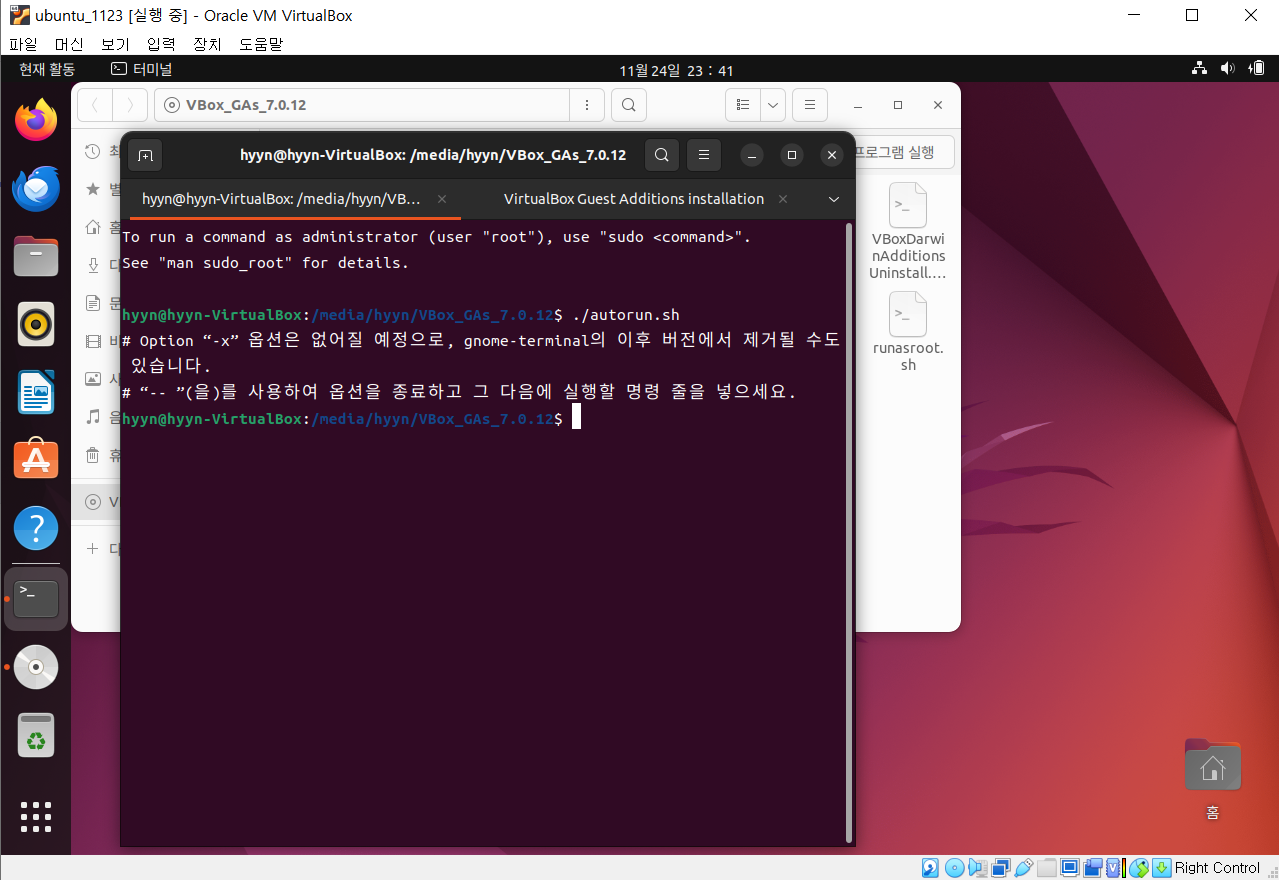Open Downloads in the Files sidebar
The image size is (1279, 880).
point(96,264)
